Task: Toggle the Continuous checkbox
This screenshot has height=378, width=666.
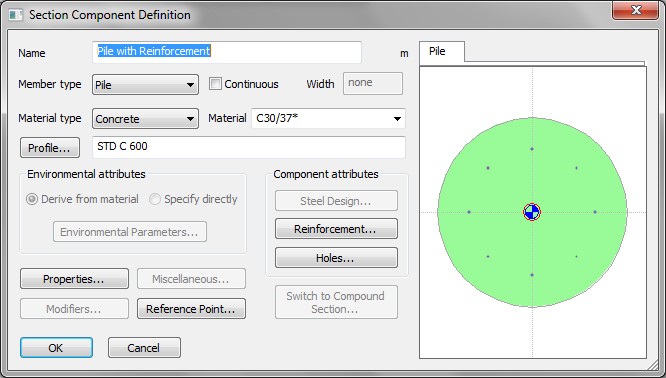Action: [x=215, y=84]
